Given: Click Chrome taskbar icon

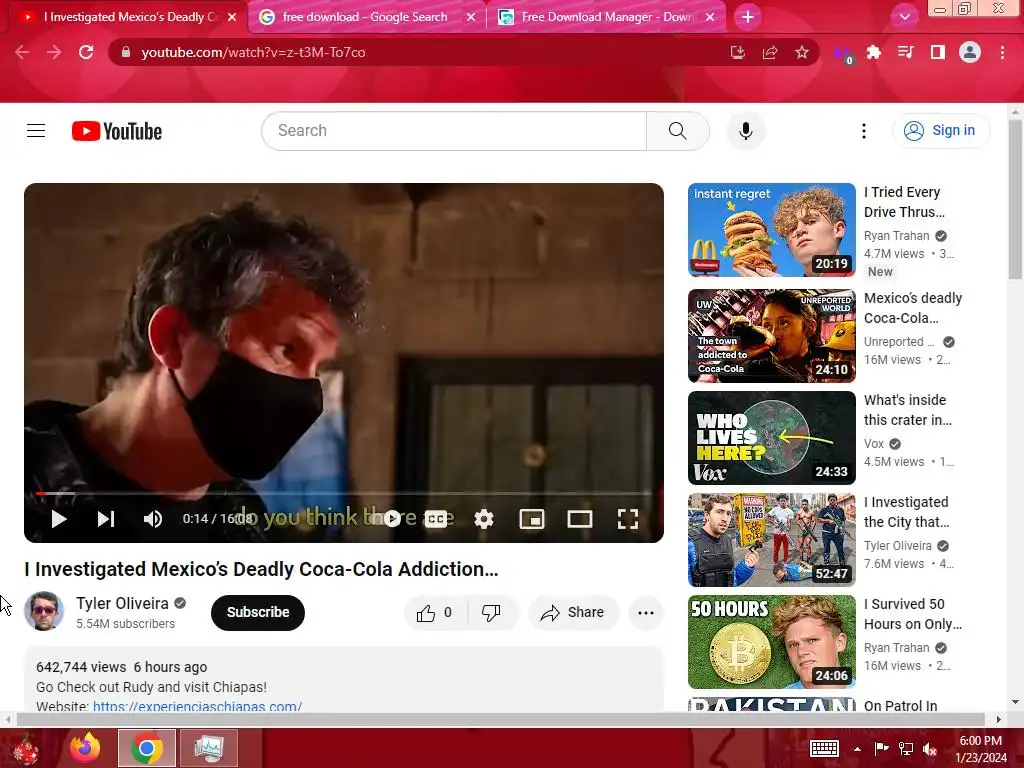Looking at the screenshot, I should 147,748.
